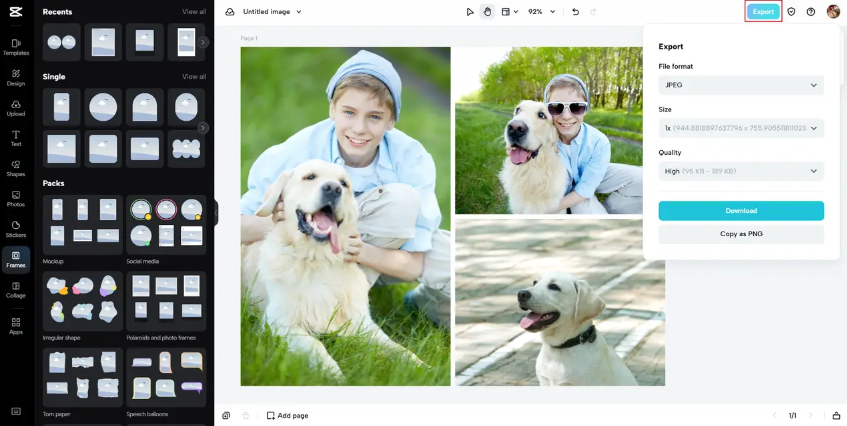Open the JPEG file format dropdown
The width and height of the screenshot is (847, 426).
pos(741,85)
